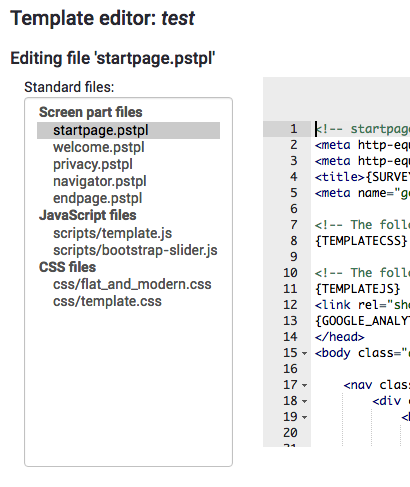Click line number 1 in gutter
The image size is (410, 487).
[293, 129]
